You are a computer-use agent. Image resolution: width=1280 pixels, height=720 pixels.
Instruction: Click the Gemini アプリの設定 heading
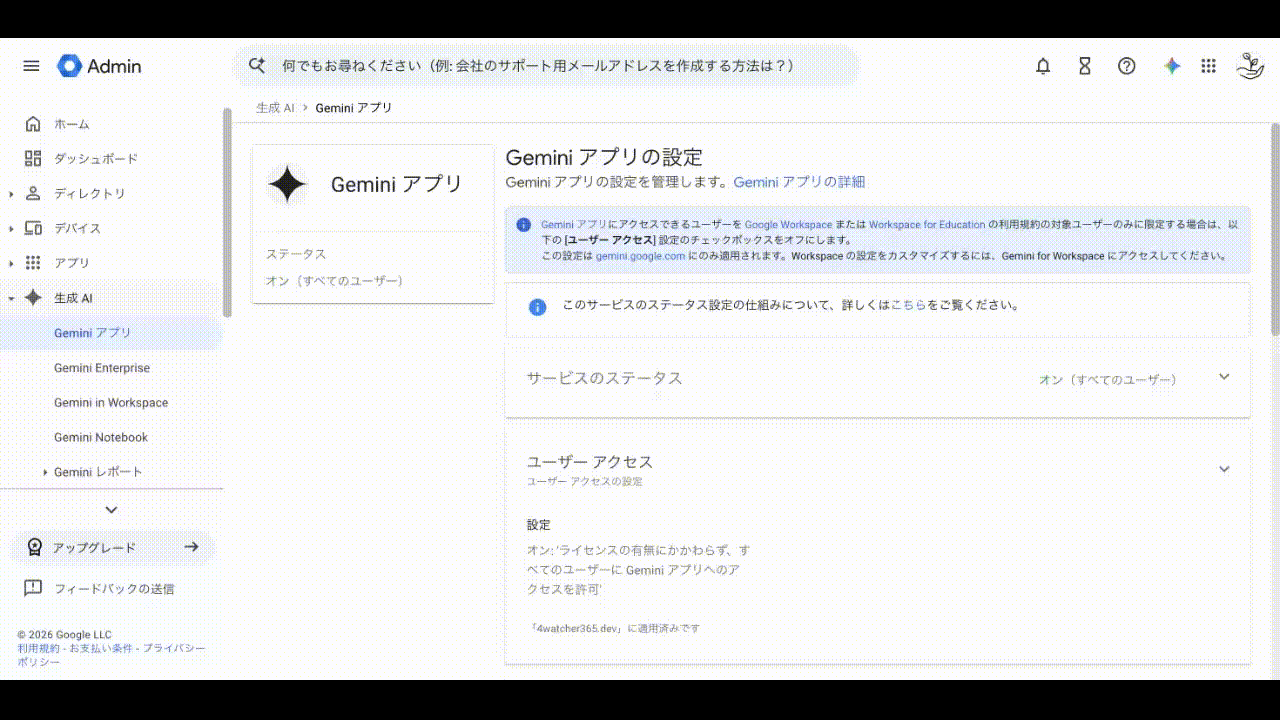coord(604,157)
